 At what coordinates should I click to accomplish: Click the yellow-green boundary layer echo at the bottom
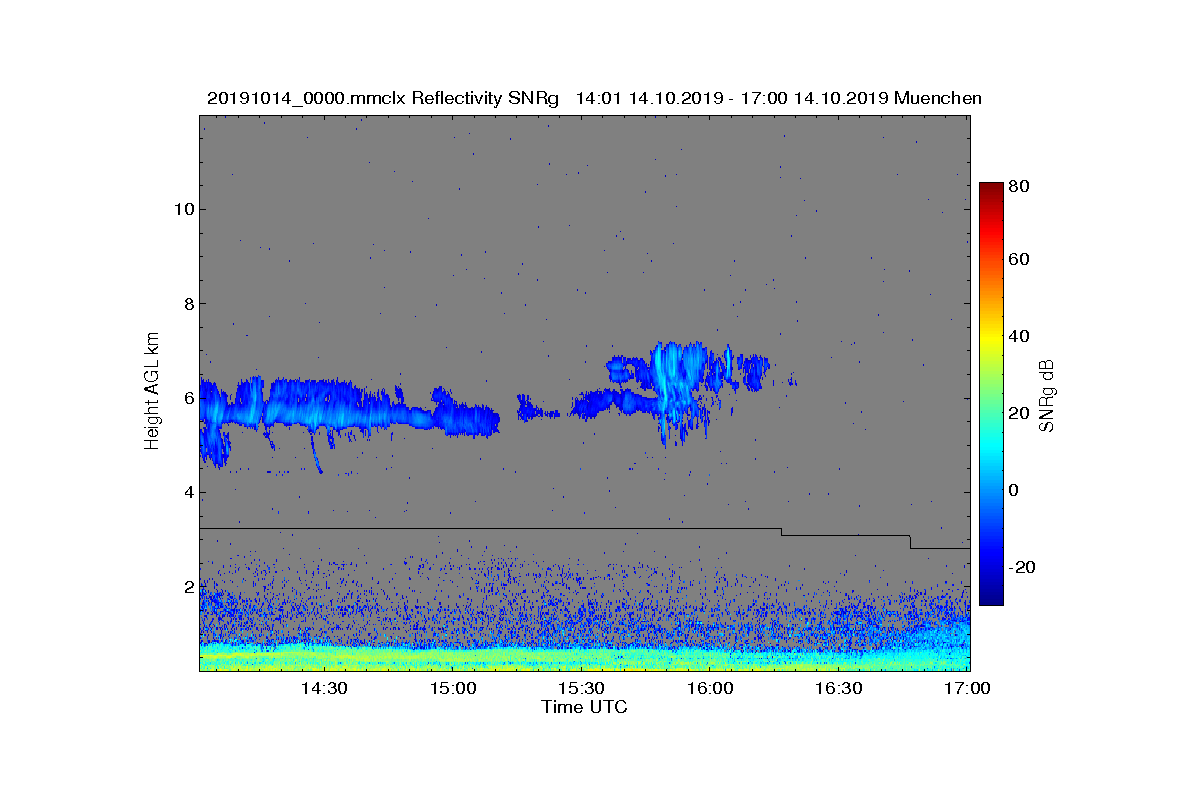584,657
